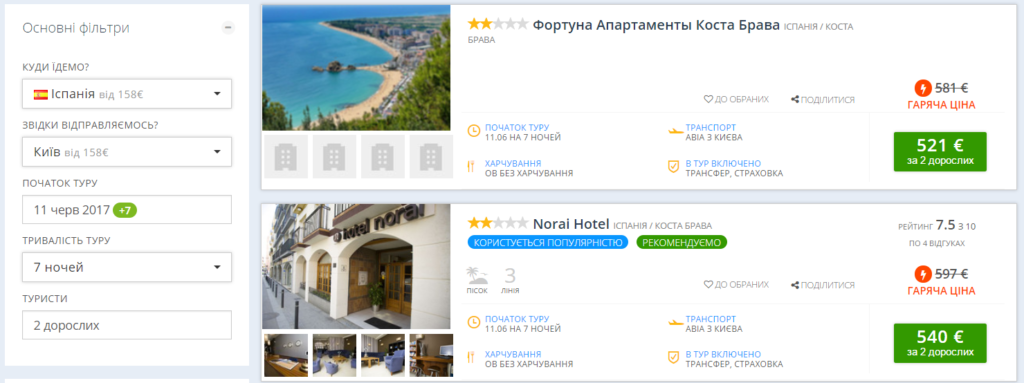Click Гаряча ціна label under 581 €
Viewport: 1024px width, 383px height.
(941, 105)
